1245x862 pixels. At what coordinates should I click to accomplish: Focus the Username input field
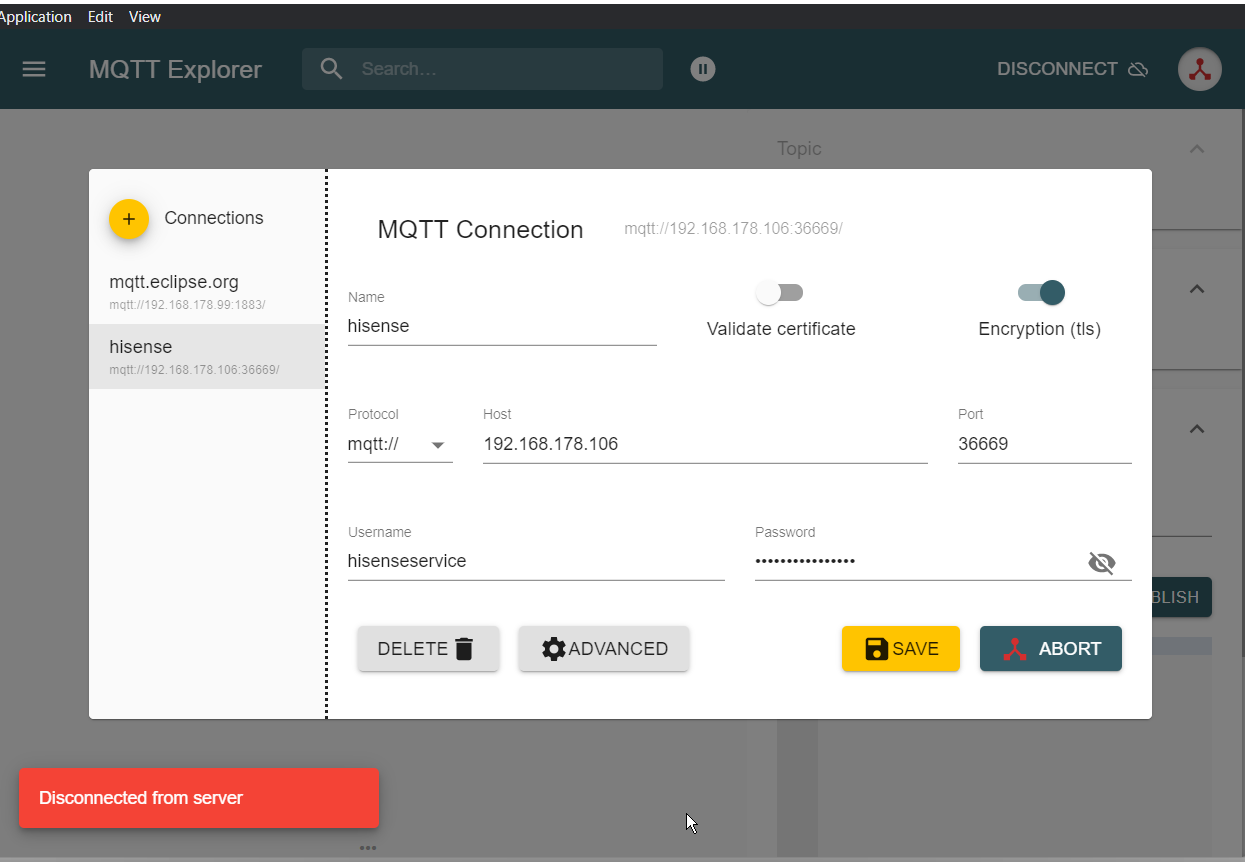tap(536, 562)
